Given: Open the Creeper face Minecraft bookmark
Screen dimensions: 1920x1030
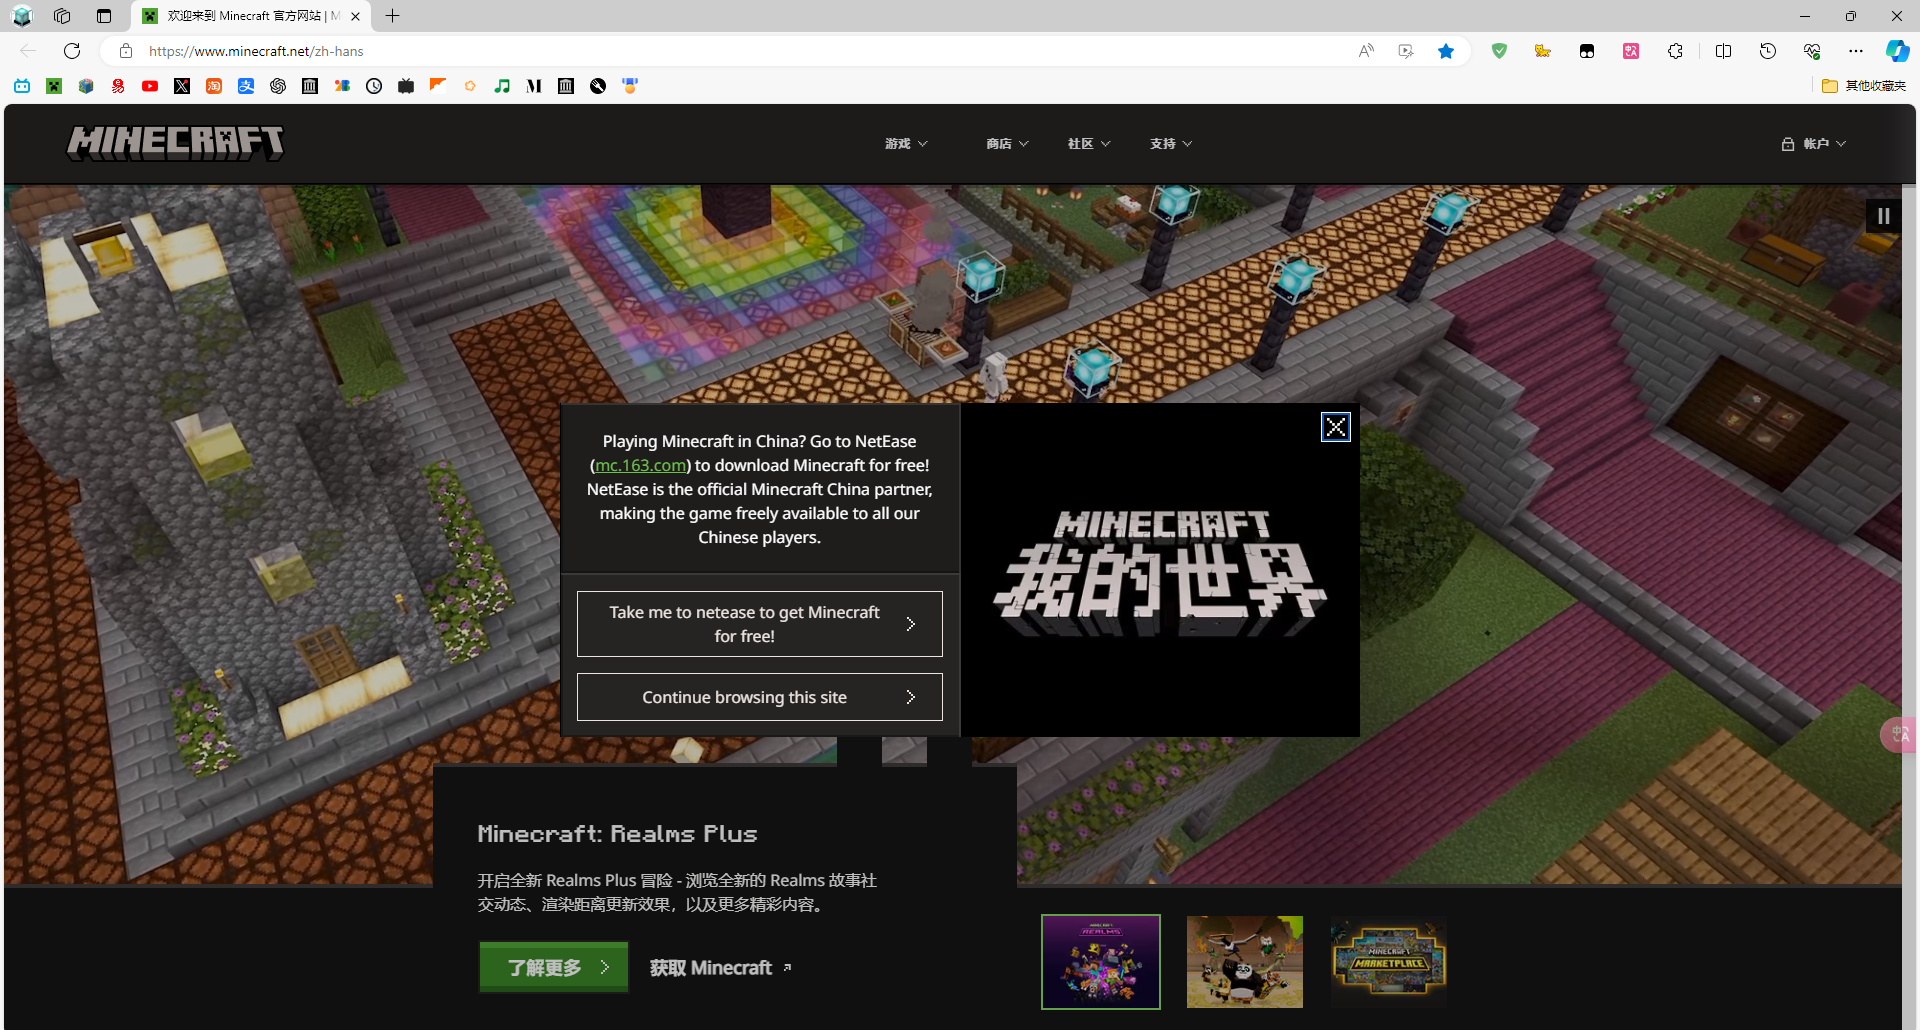Looking at the screenshot, I should point(54,86).
